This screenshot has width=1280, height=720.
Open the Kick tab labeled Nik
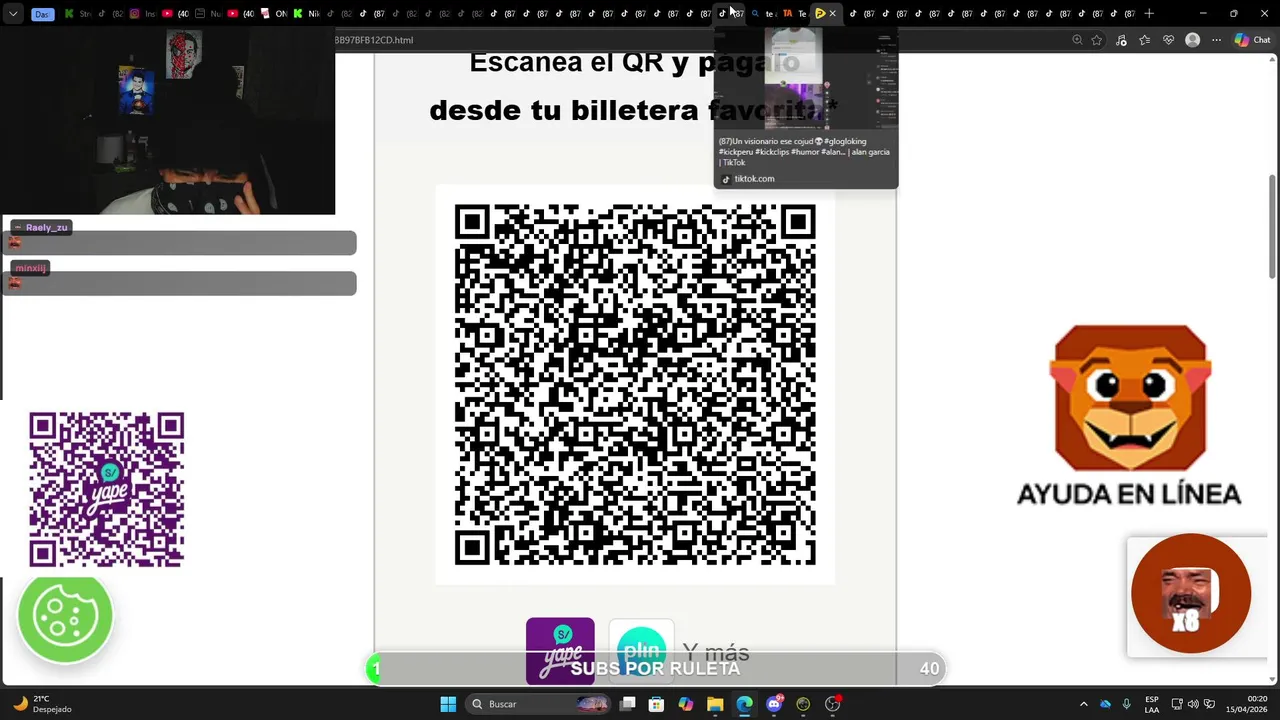pos(307,14)
